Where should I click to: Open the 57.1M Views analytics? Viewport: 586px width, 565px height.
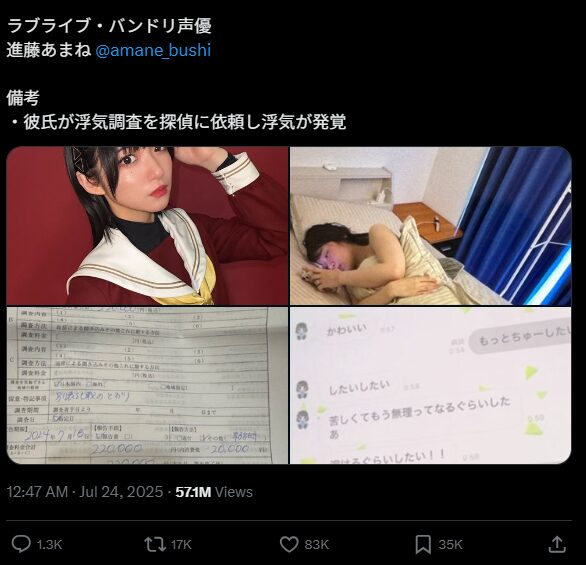point(214,492)
